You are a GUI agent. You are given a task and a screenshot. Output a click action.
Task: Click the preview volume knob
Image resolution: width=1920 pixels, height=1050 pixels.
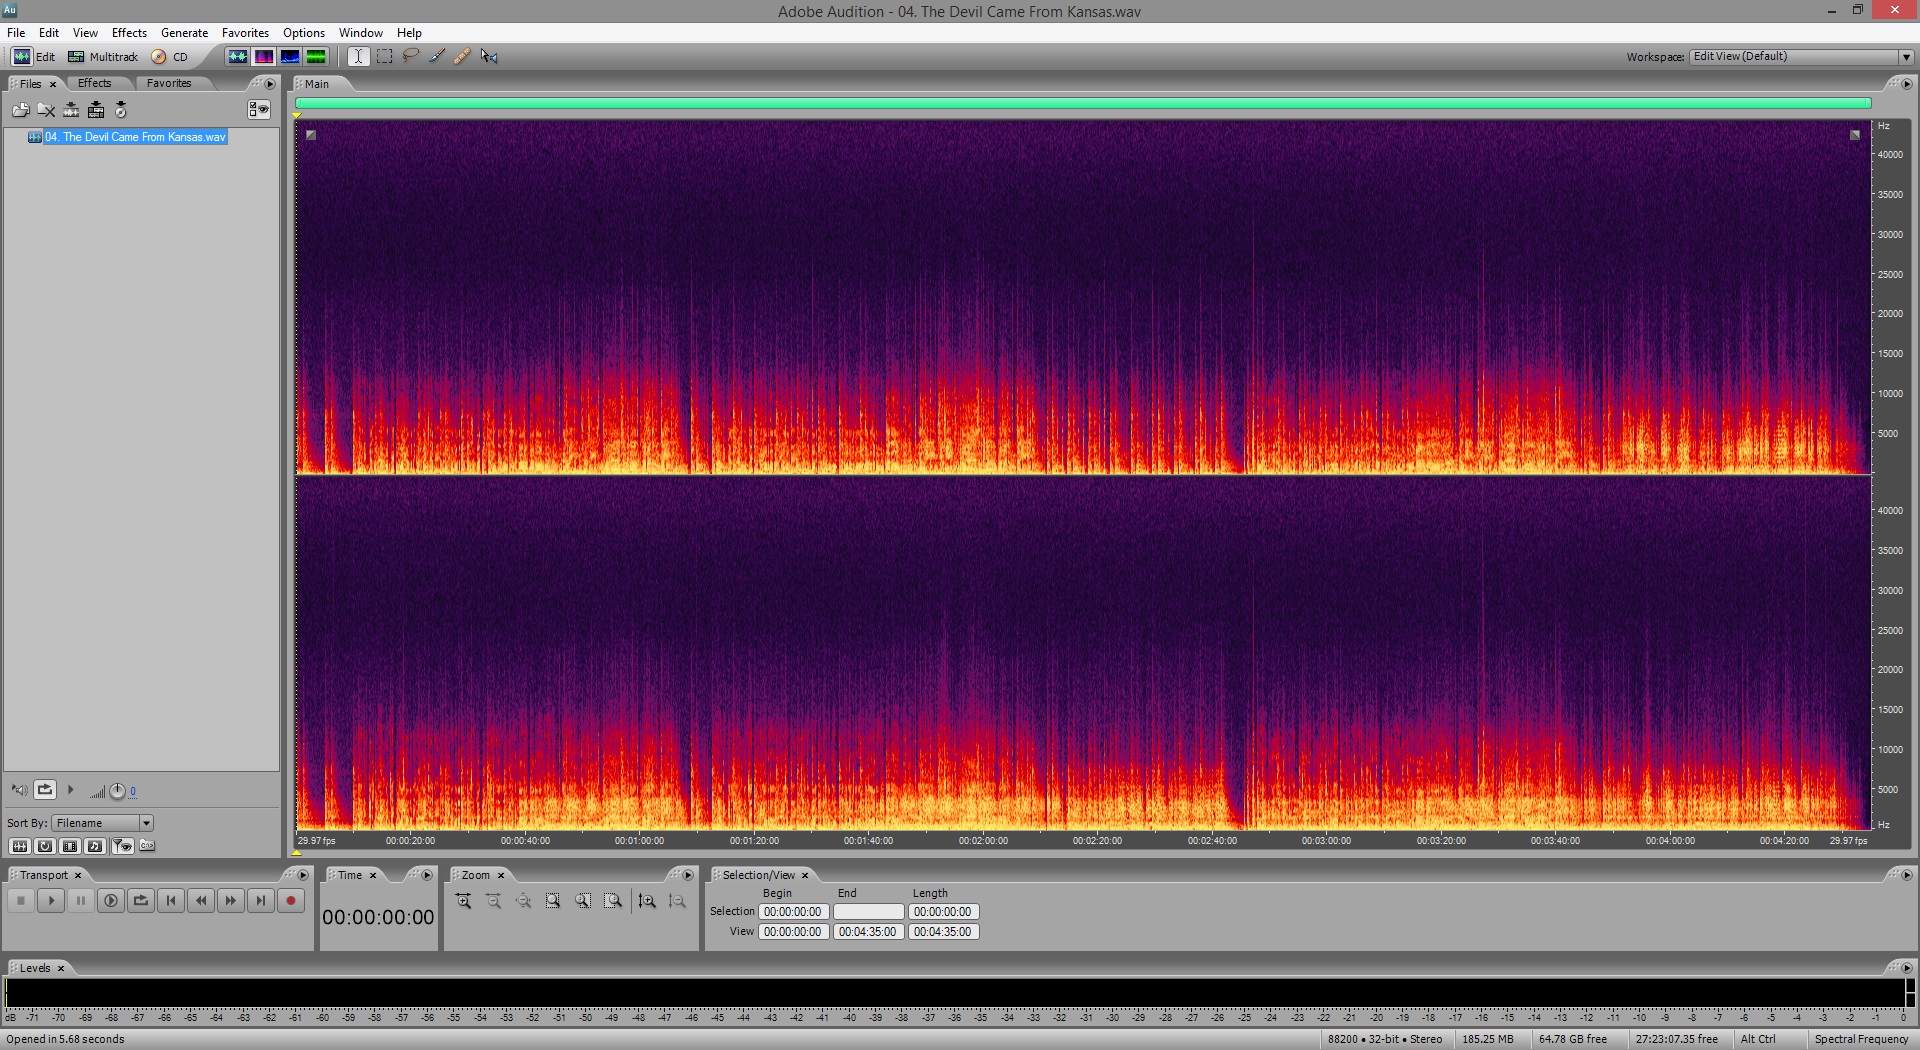(117, 791)
